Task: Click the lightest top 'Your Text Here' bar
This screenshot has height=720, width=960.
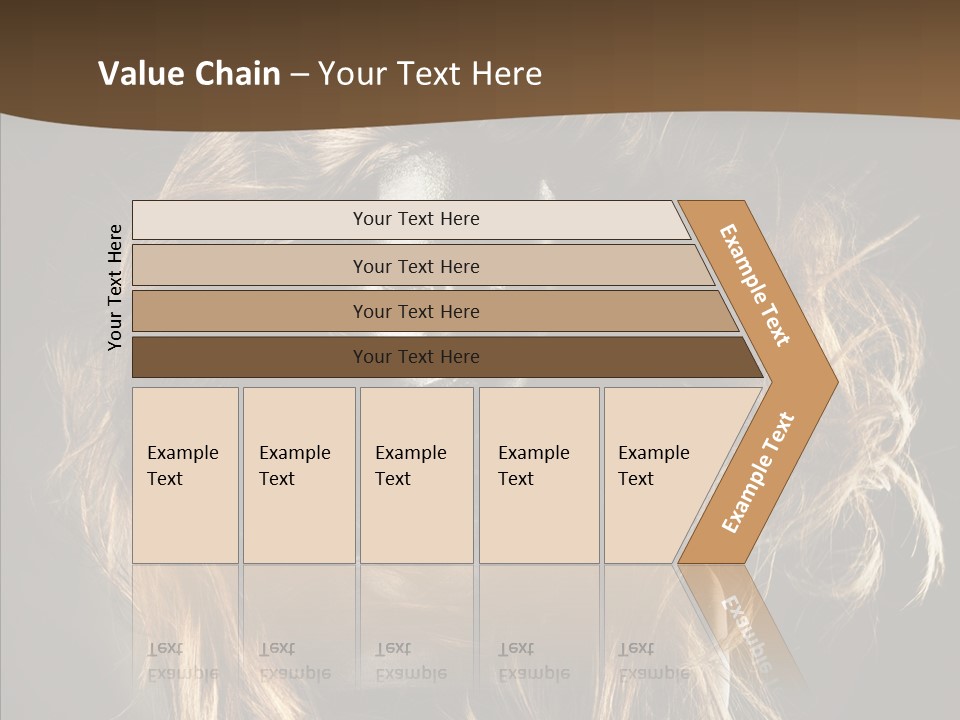Action: tap(411, 219)
